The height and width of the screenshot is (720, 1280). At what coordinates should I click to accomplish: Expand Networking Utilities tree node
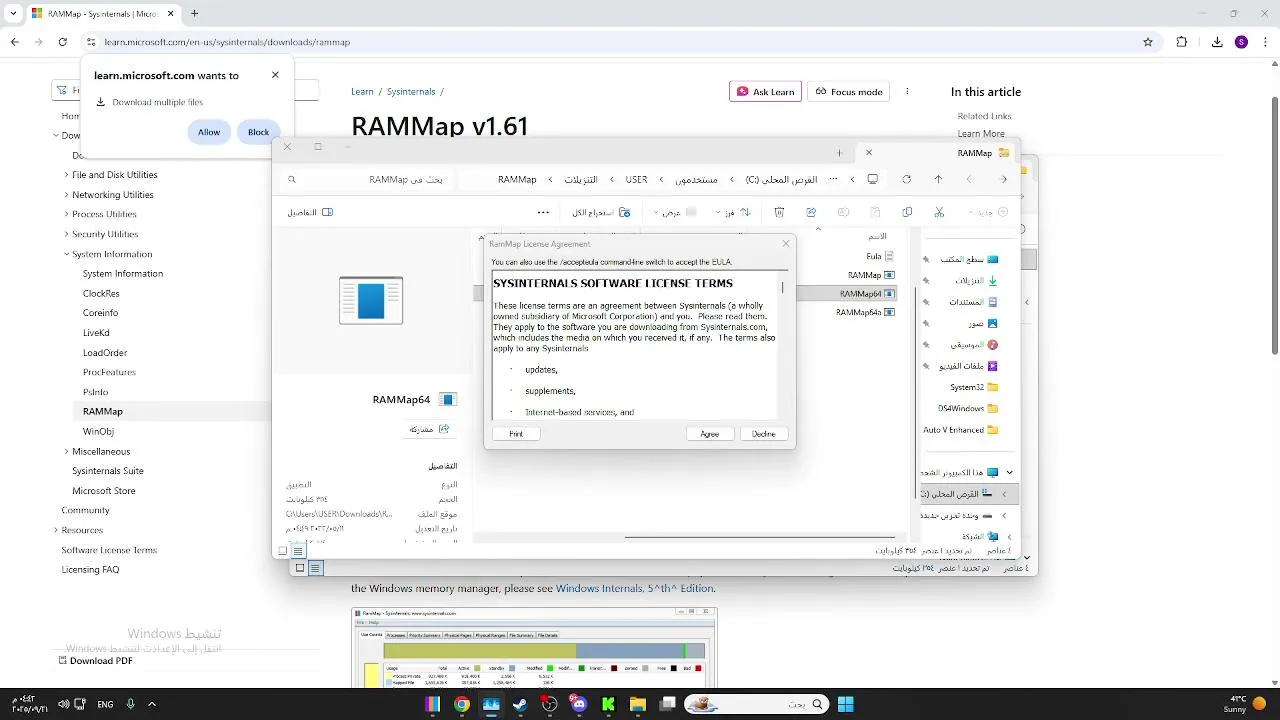[67, 195]
